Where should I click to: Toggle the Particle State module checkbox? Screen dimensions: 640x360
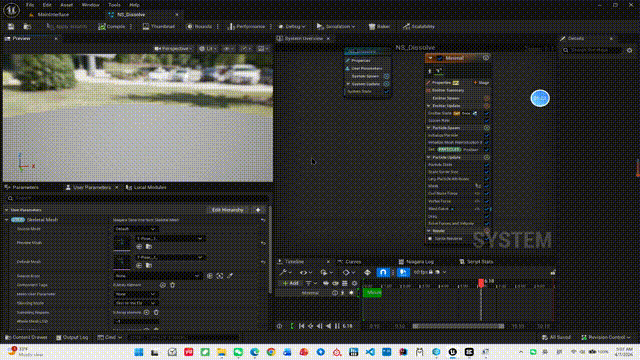coord(486,165)
